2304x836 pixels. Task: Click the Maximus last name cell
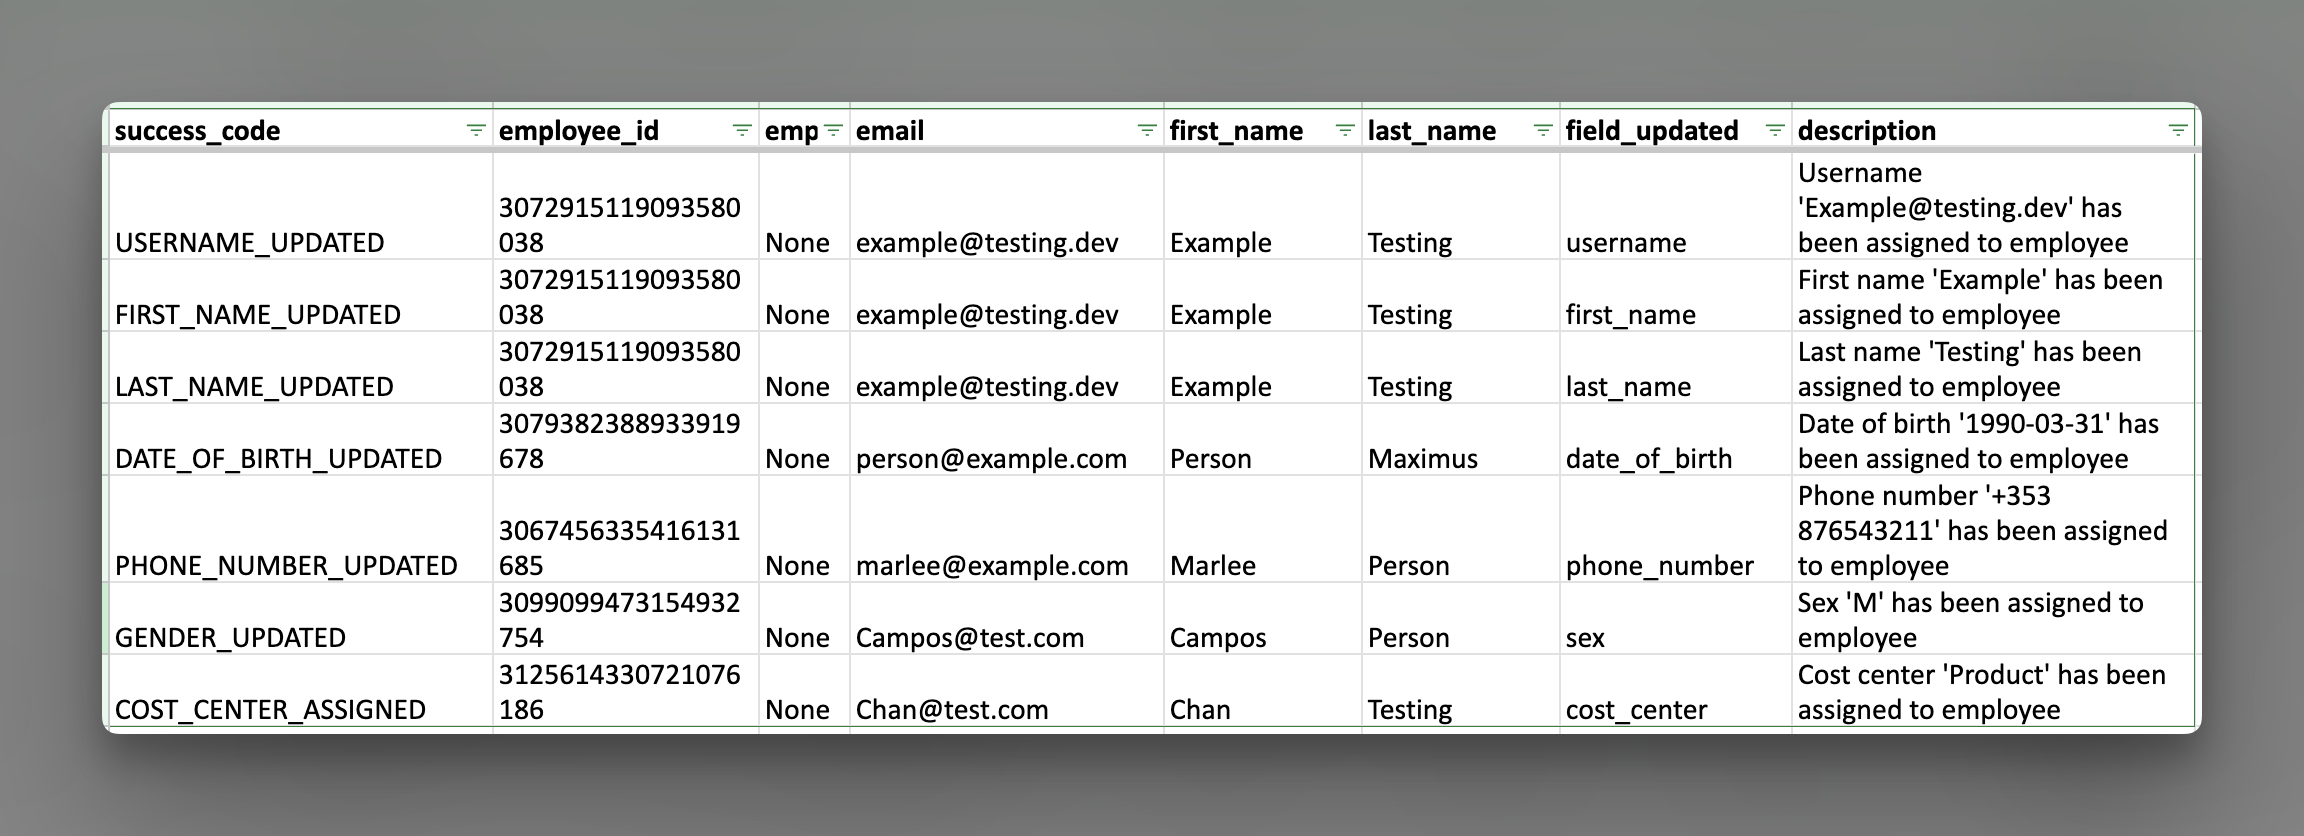click(x=1461, y=439)
